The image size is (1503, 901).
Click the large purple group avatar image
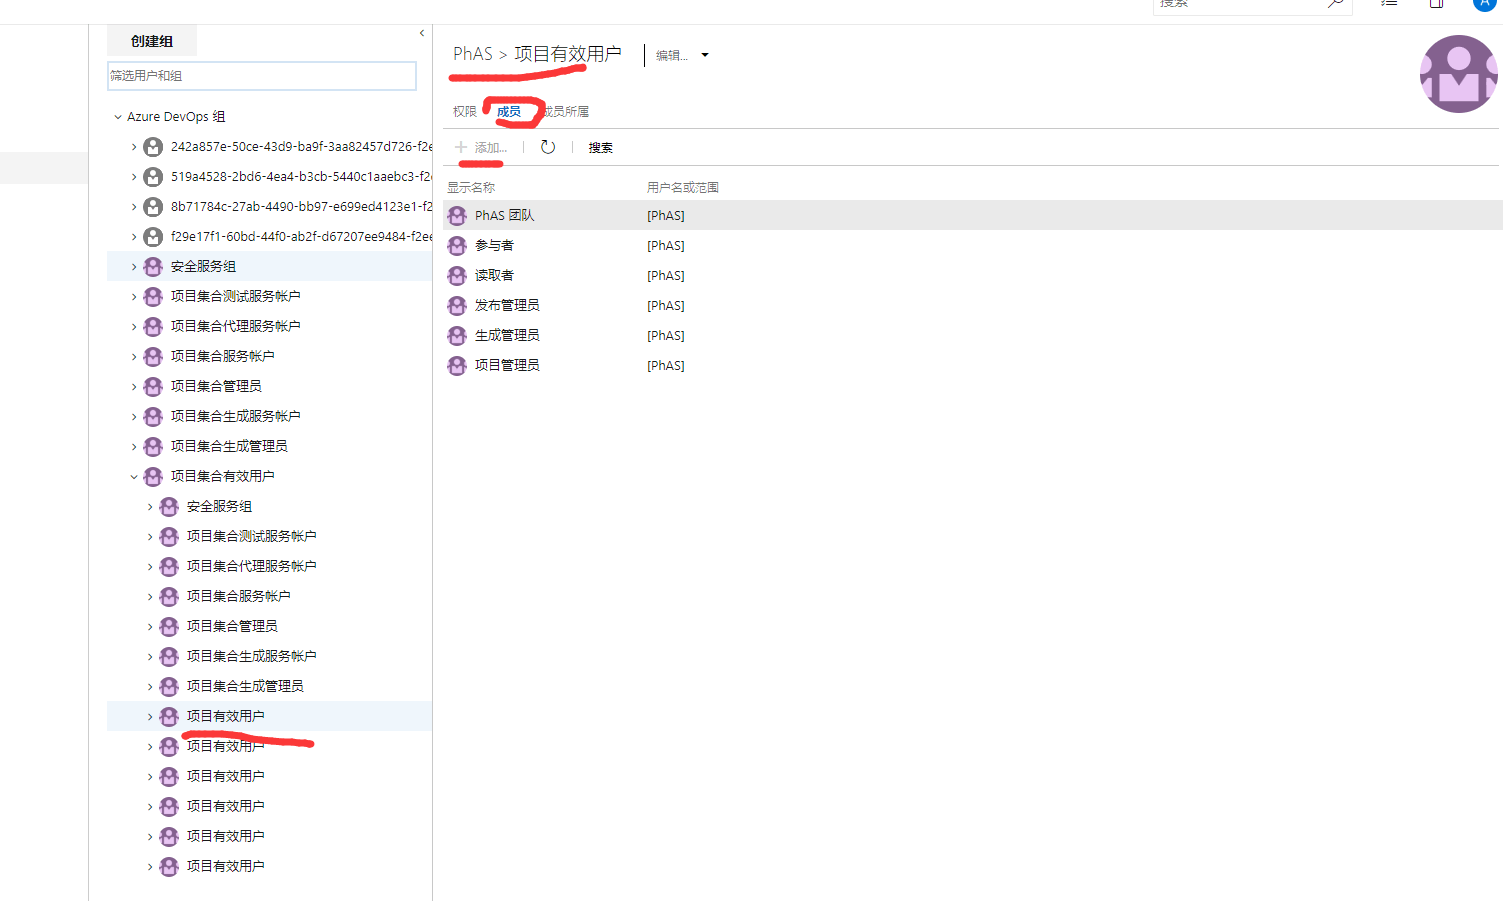1458,74
